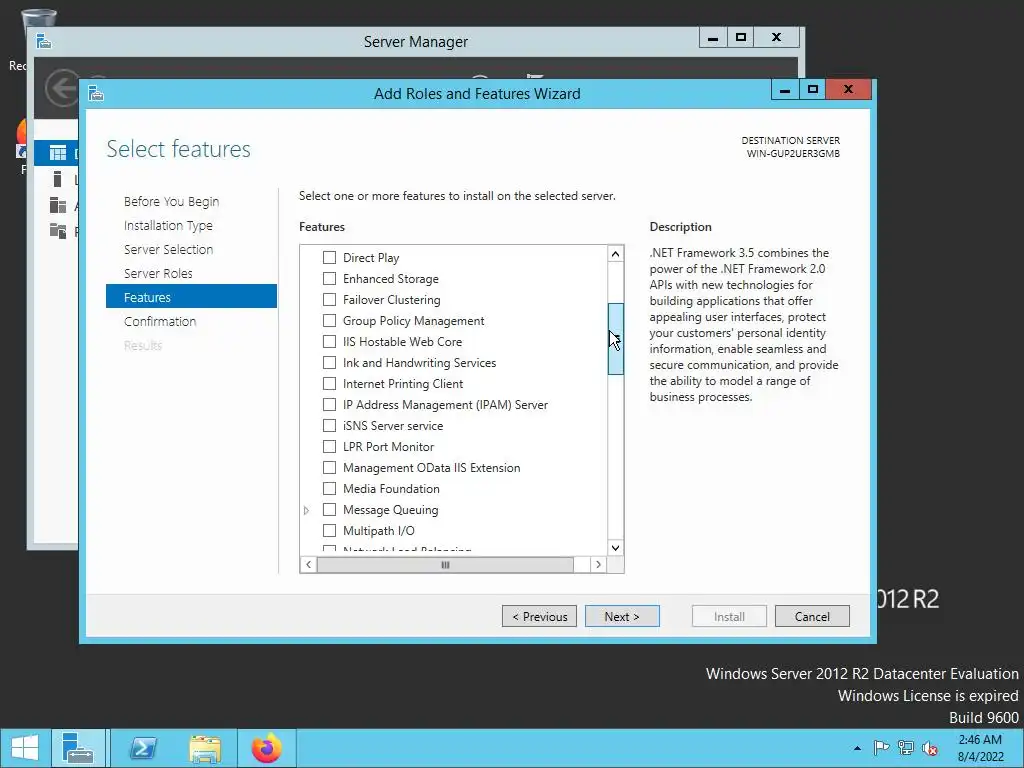Click the vertical scrollbar thumb in features list
The width and height of the screenshot is (1024, 768).
click(615, 338)
